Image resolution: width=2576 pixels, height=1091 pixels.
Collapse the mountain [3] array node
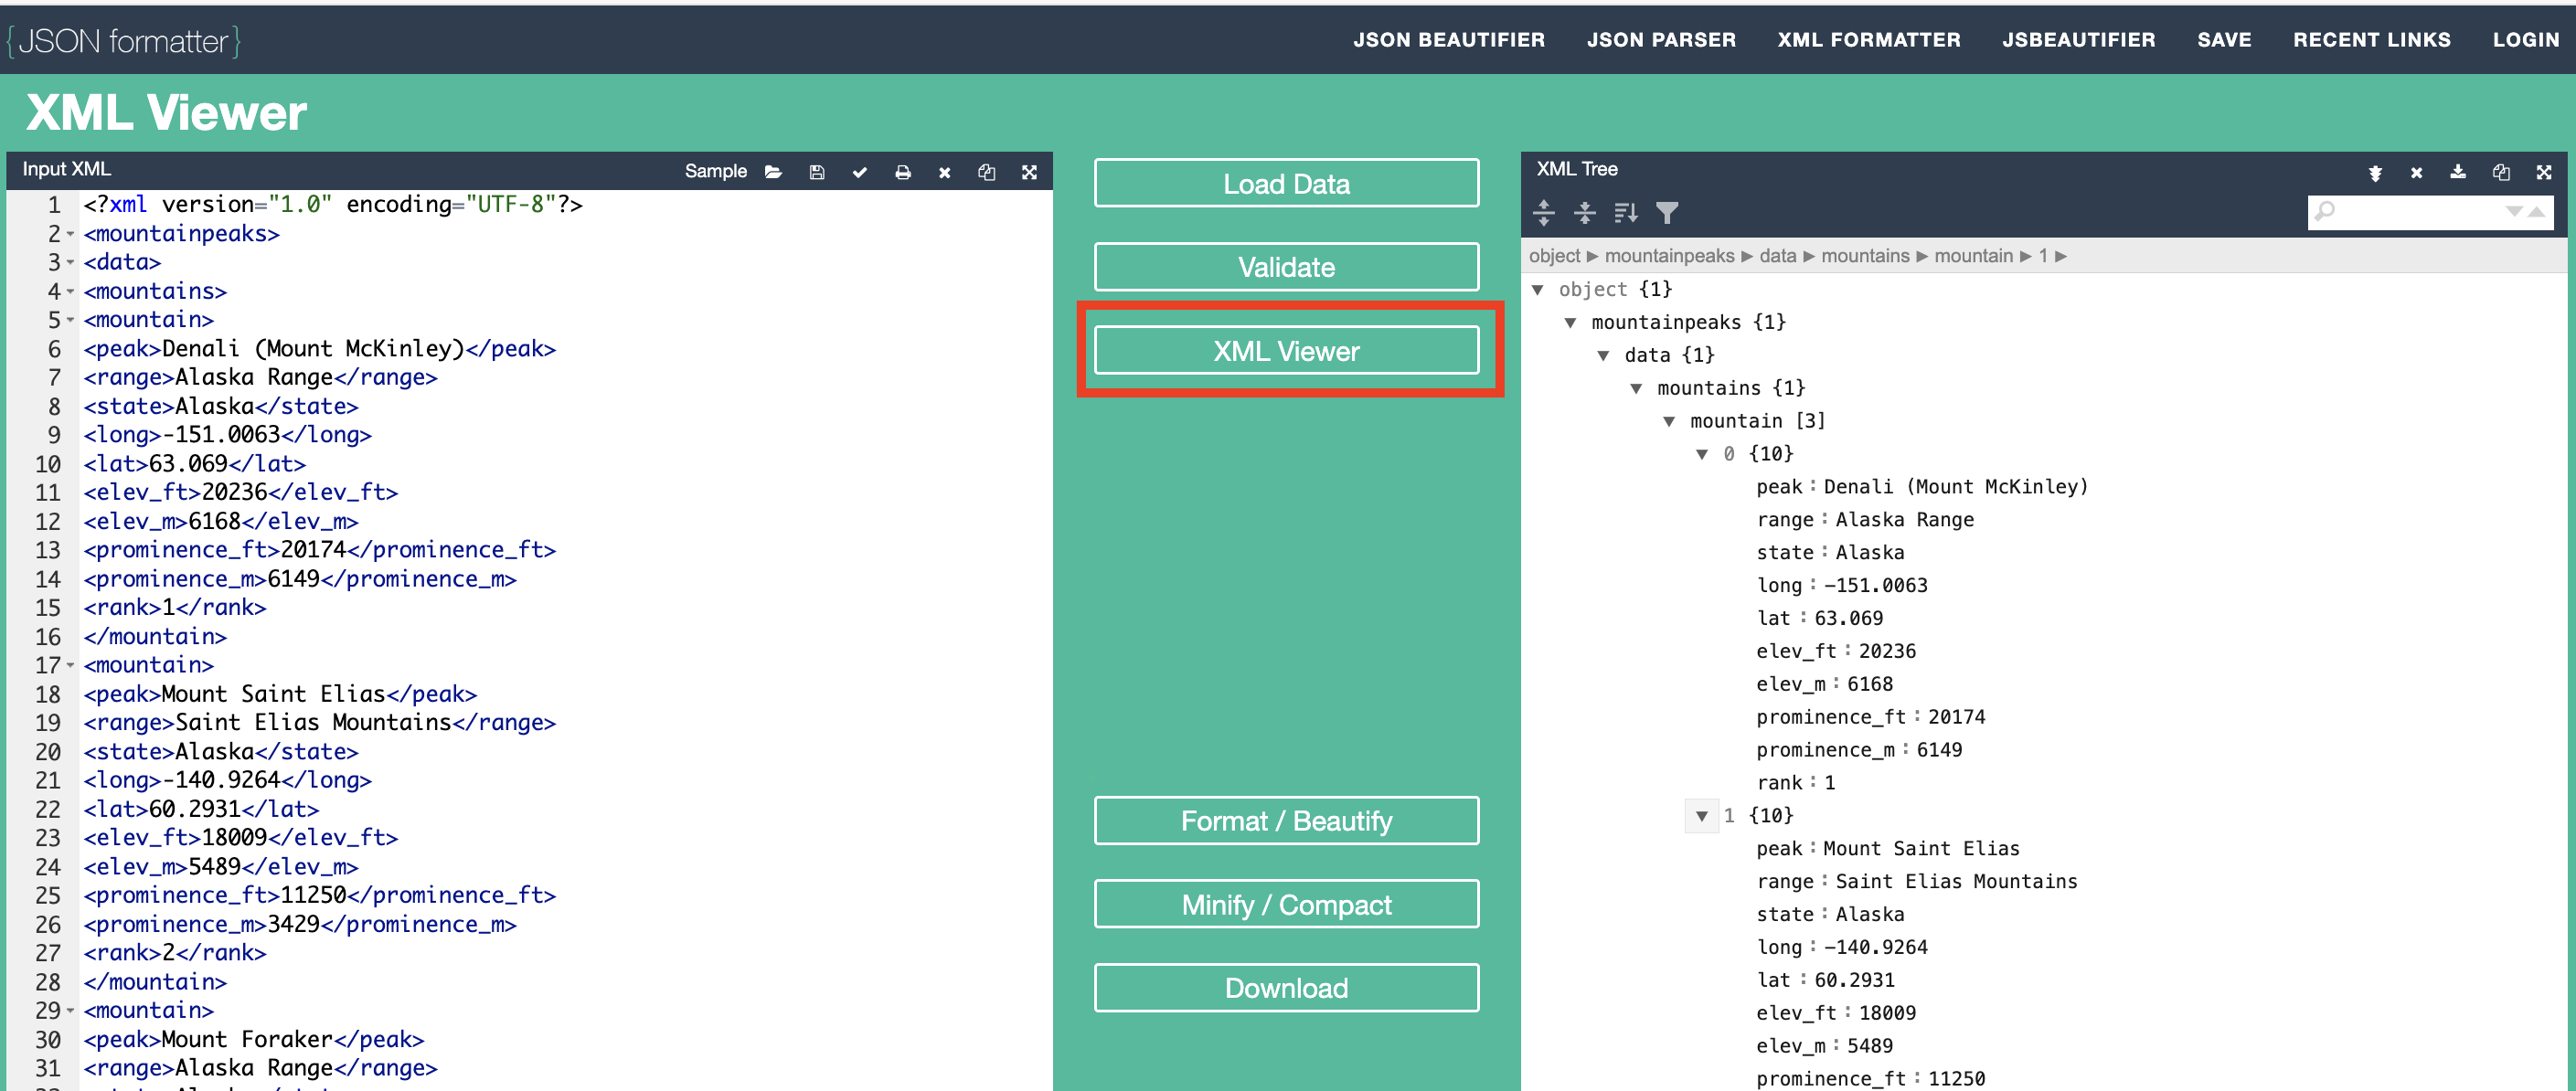pos(1669,421)
